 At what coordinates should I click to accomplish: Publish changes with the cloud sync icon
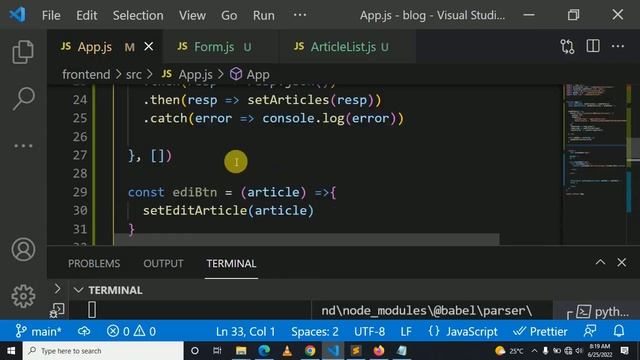pyautogui.click(x=84, y=331)
